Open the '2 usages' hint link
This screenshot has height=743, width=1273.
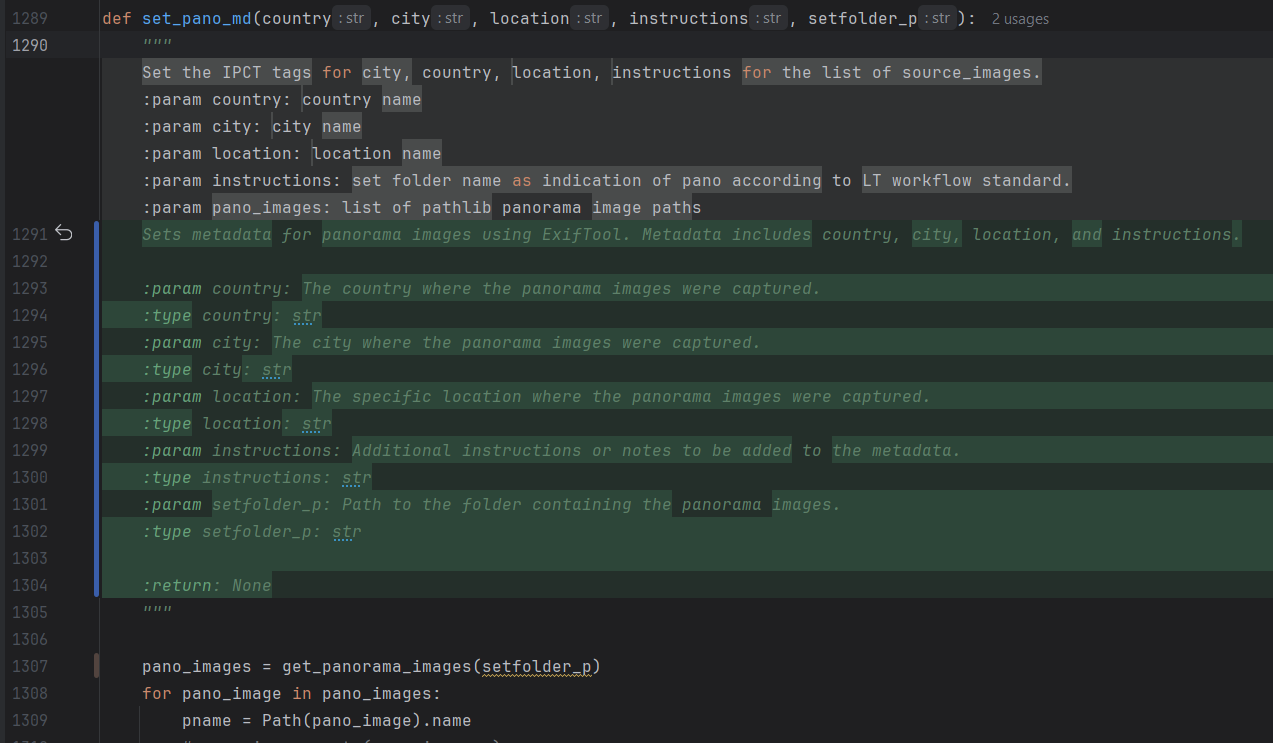click(1020, 19)
